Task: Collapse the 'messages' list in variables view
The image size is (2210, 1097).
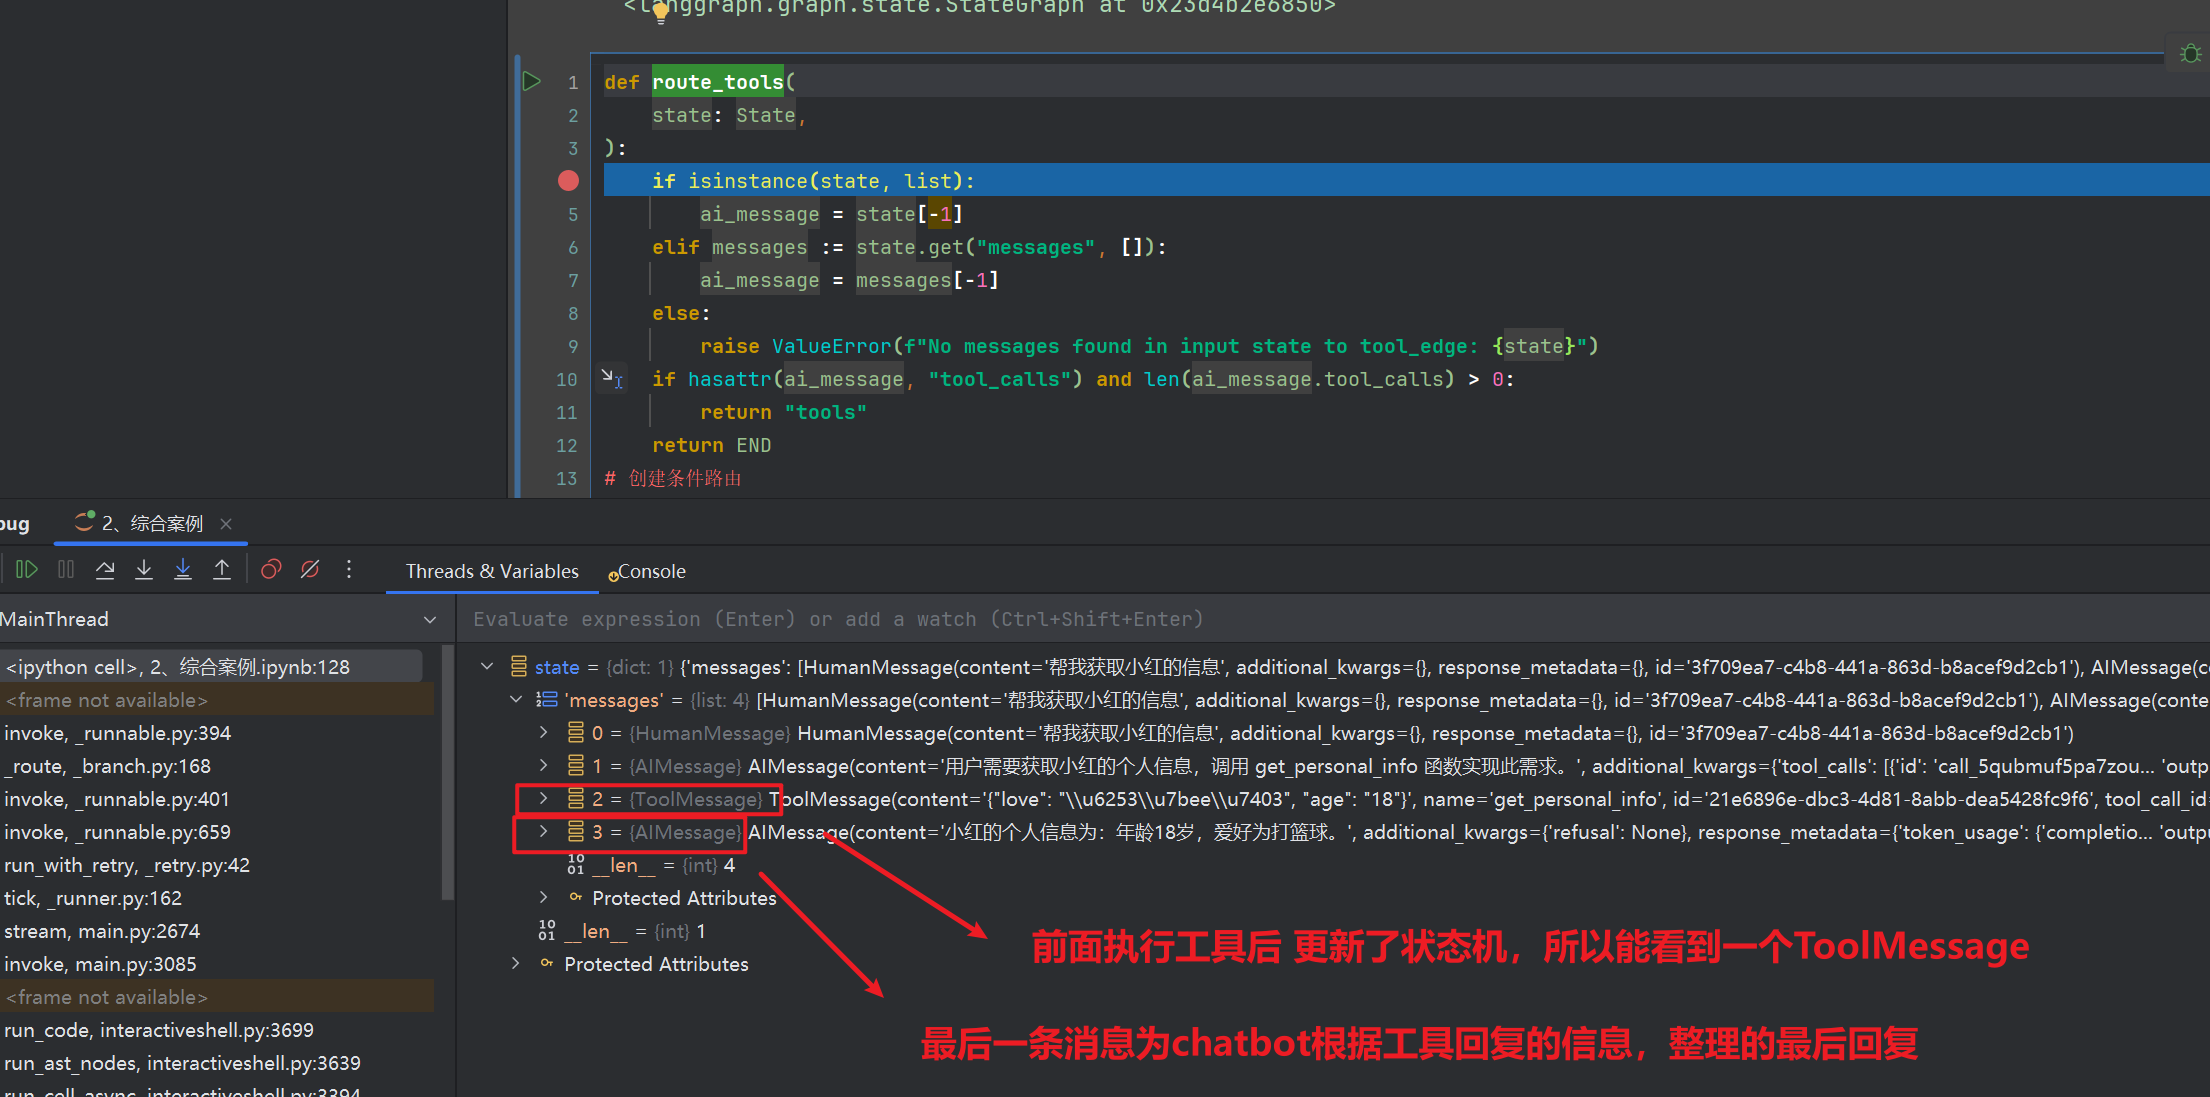Action: [x=516, y=699]
